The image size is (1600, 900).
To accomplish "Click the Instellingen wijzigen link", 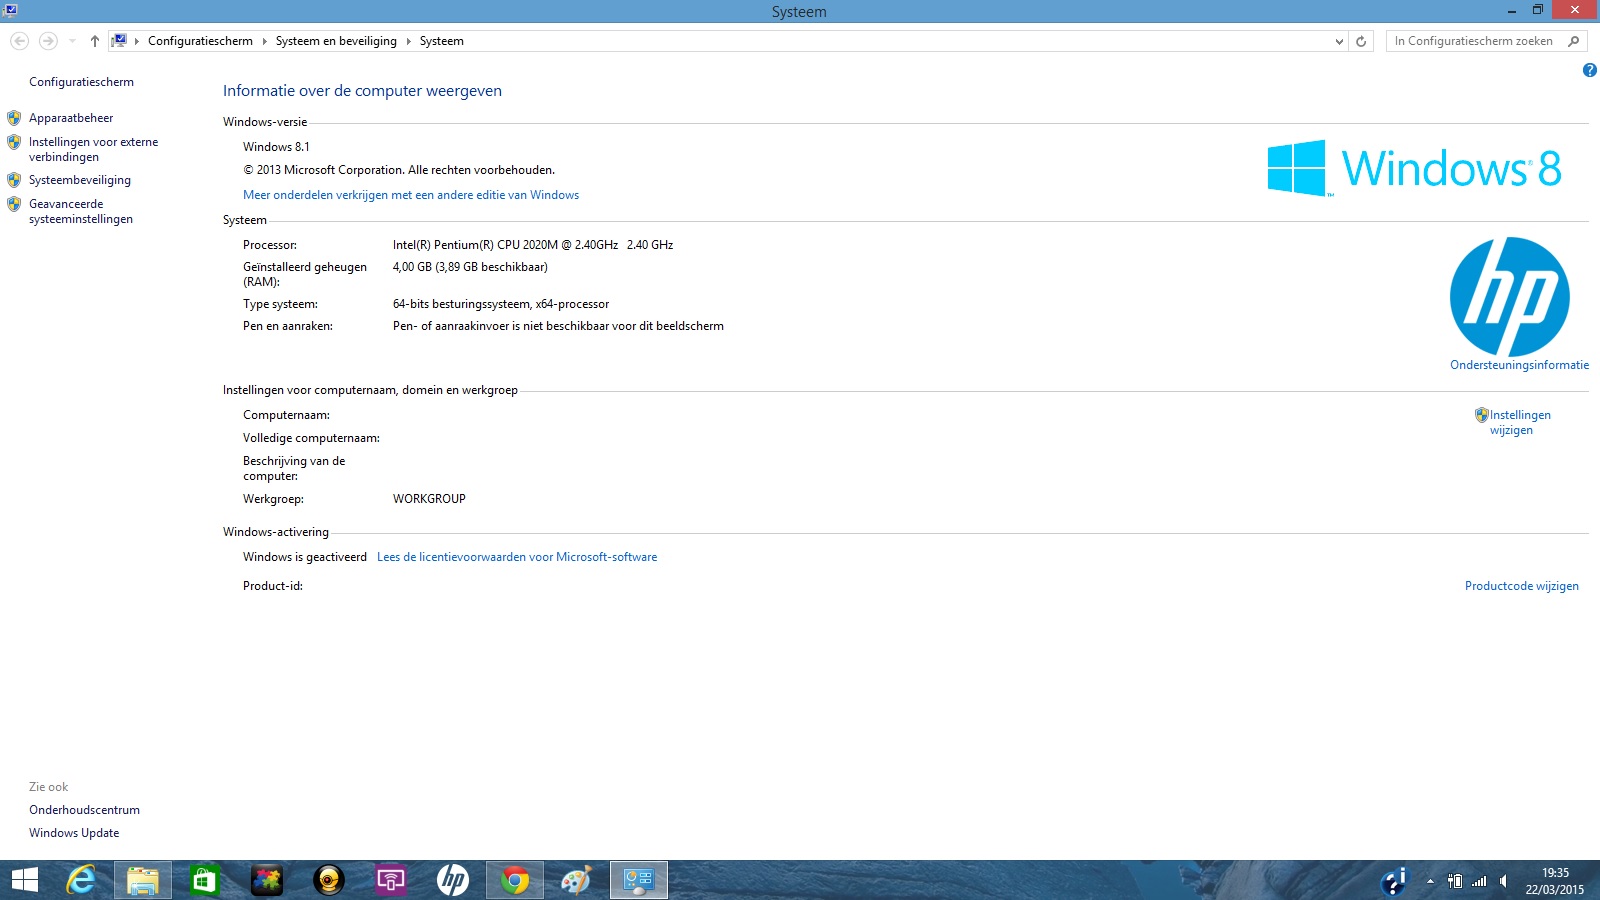I will coord(1519,422).
